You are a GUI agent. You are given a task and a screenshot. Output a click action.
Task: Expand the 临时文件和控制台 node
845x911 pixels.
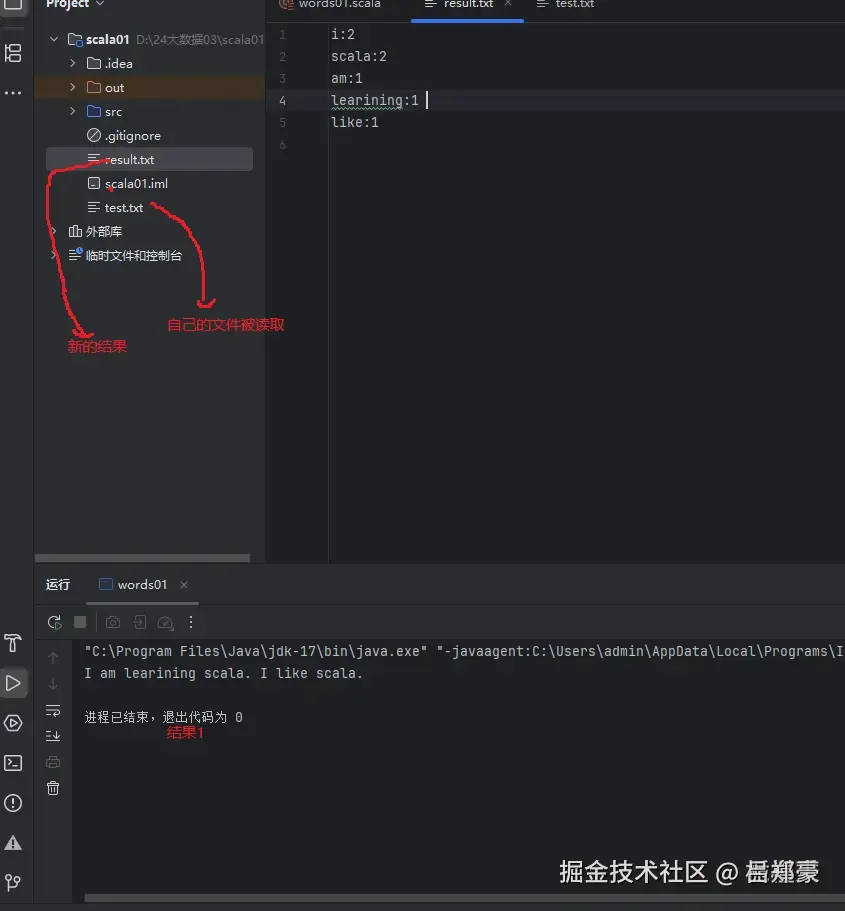(54, 255)
